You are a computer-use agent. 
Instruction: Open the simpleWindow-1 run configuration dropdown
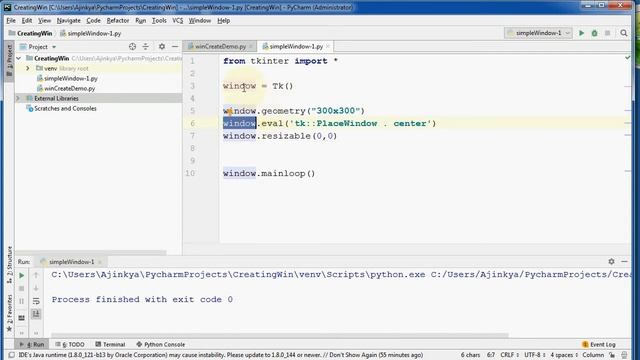click(538, 33)
